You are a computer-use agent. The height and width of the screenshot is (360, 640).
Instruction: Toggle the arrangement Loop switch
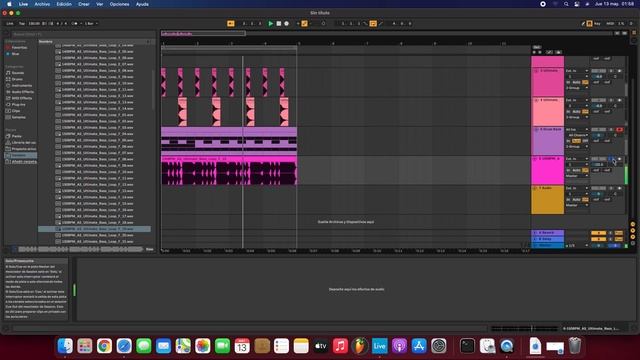[373, 24]
